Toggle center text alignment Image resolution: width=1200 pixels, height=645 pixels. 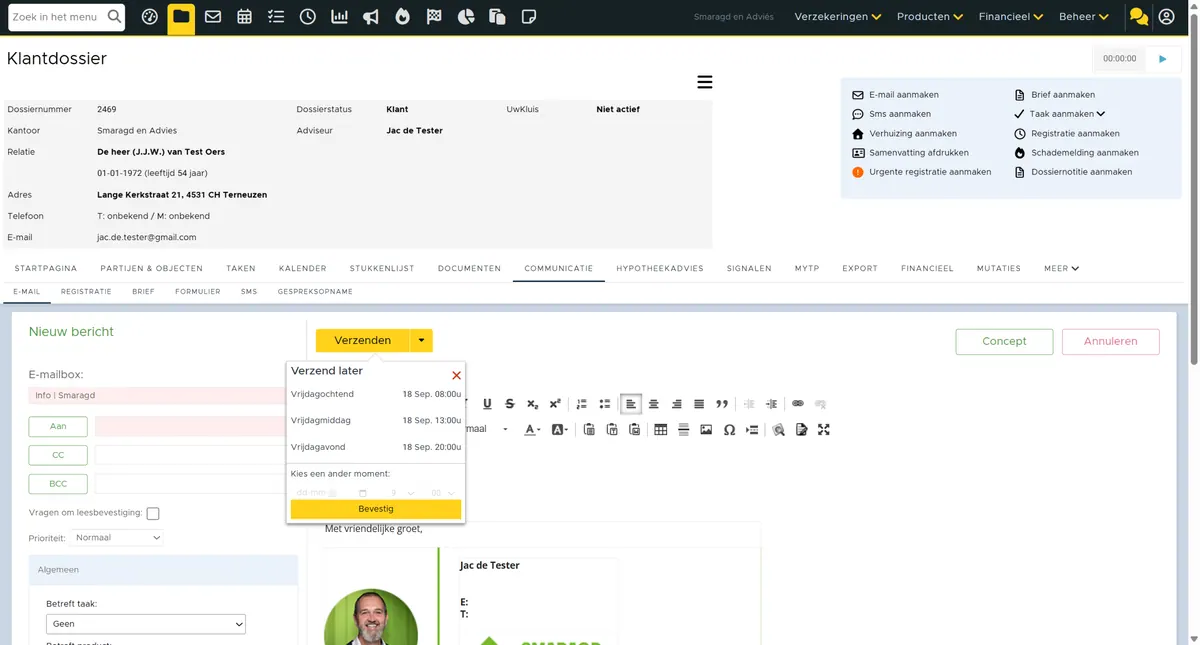click(x=654, y=404)
